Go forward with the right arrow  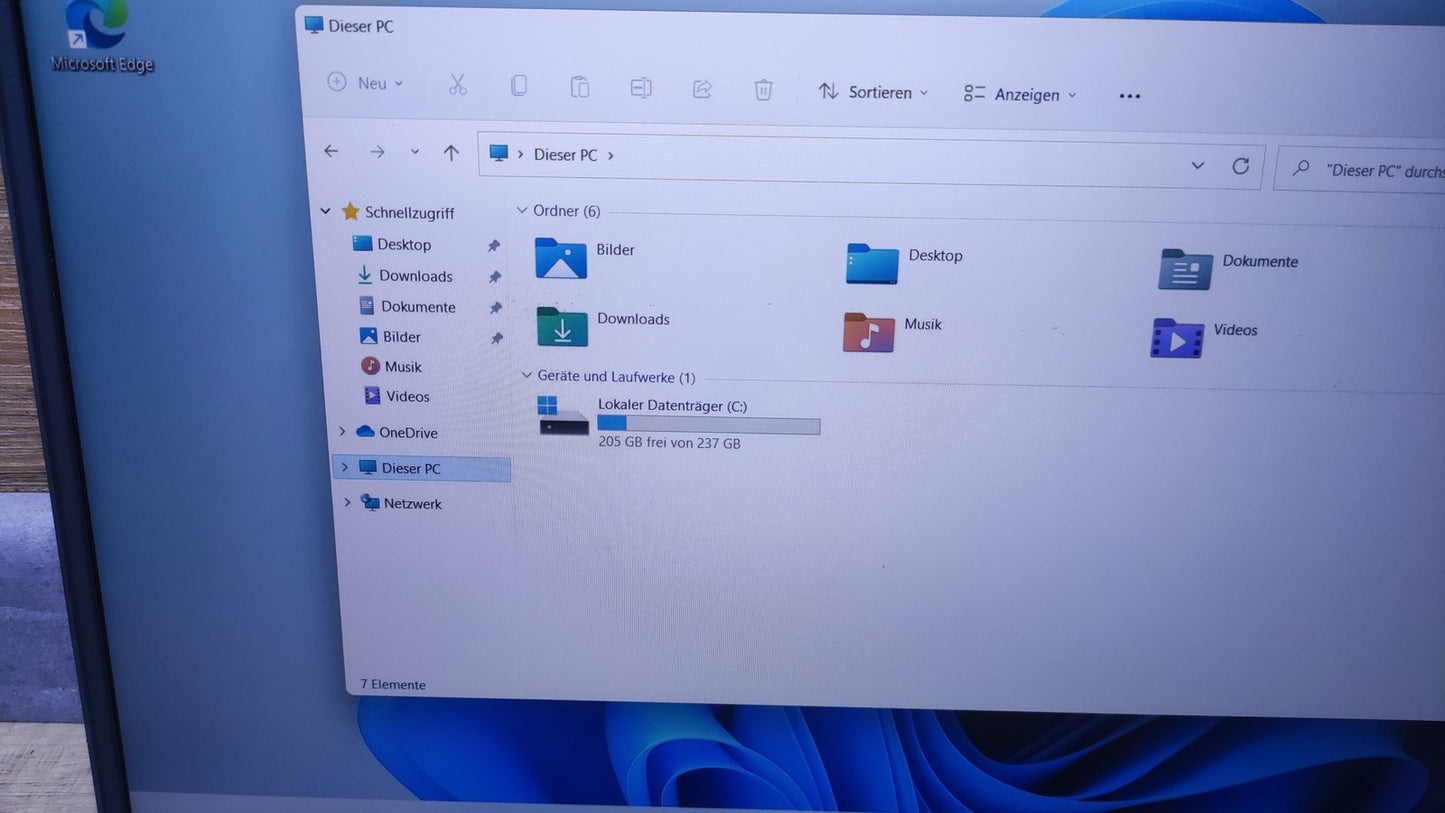377,152
